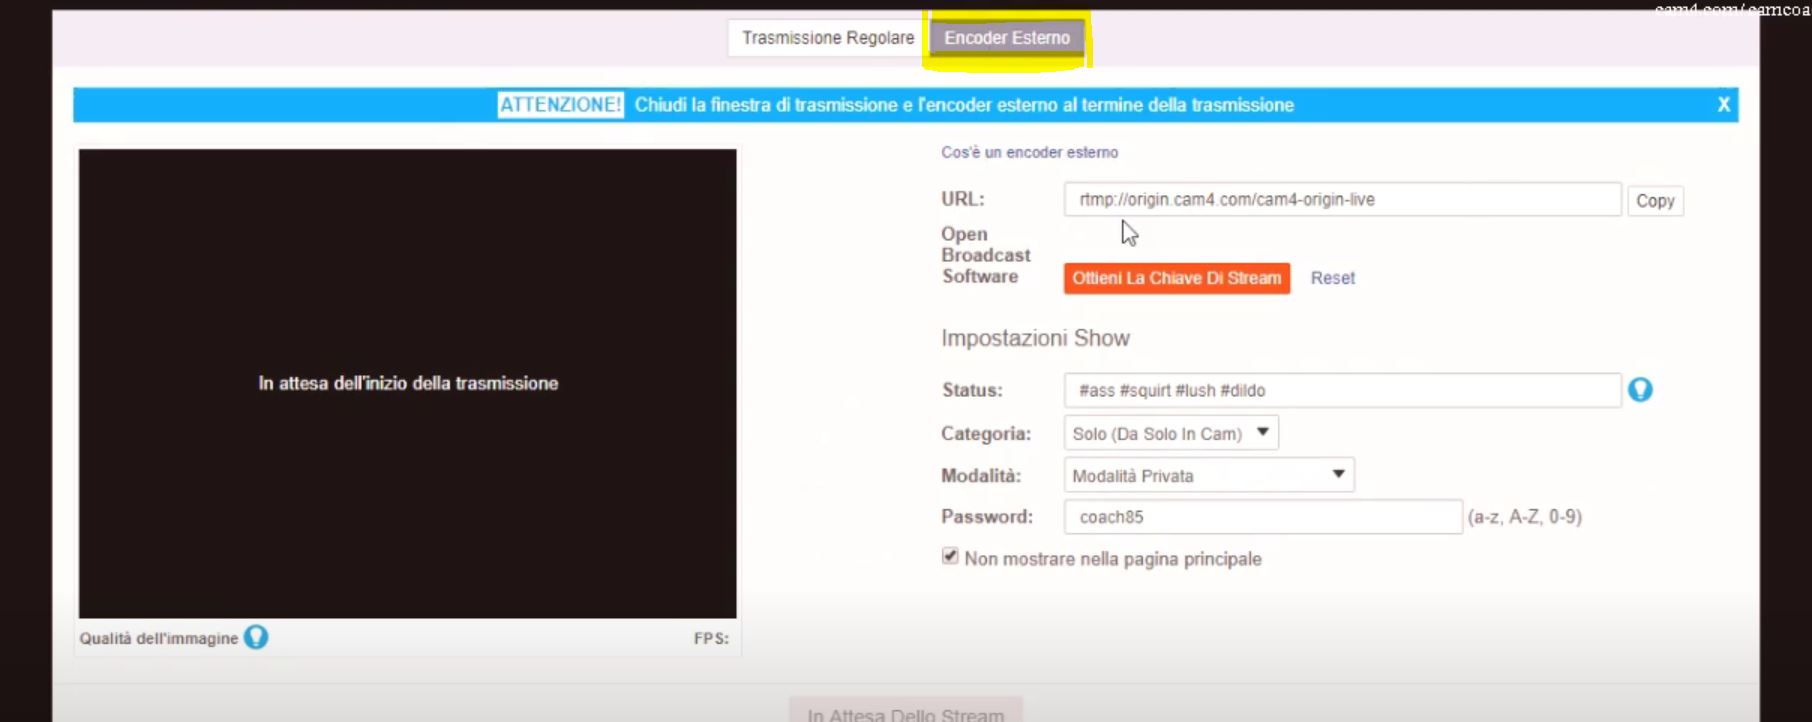This screenshot has height=722, width=1812.
Task: Open the Categoria dropdown
Action: [1171, 433]
